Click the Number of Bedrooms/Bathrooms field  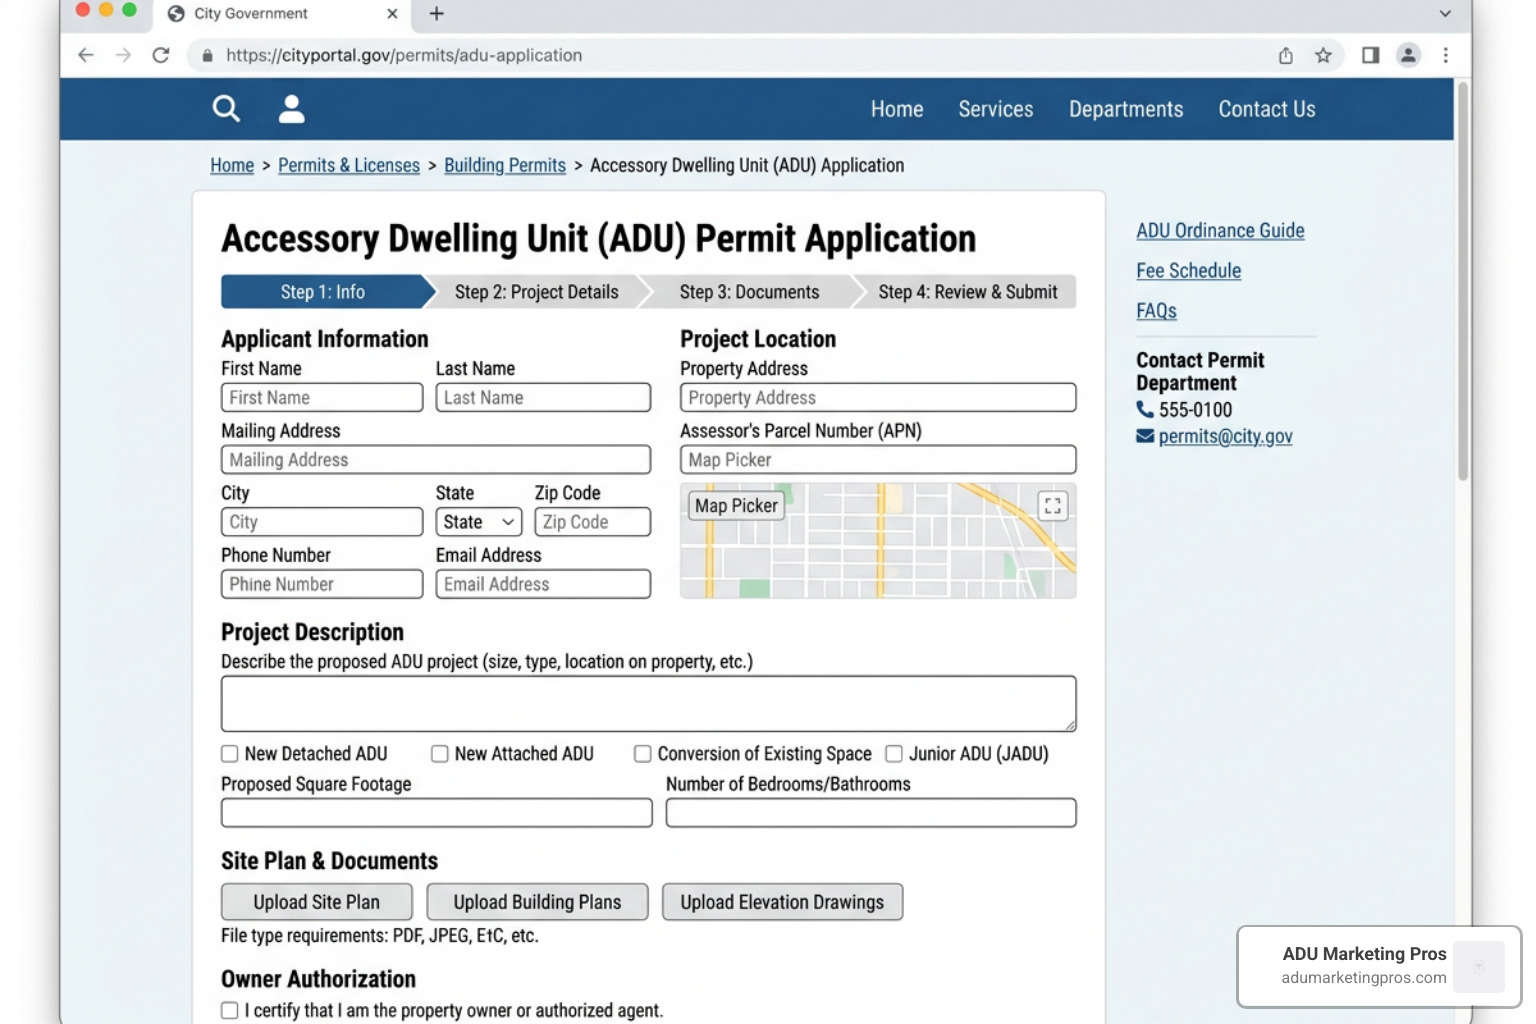point(871,812)
